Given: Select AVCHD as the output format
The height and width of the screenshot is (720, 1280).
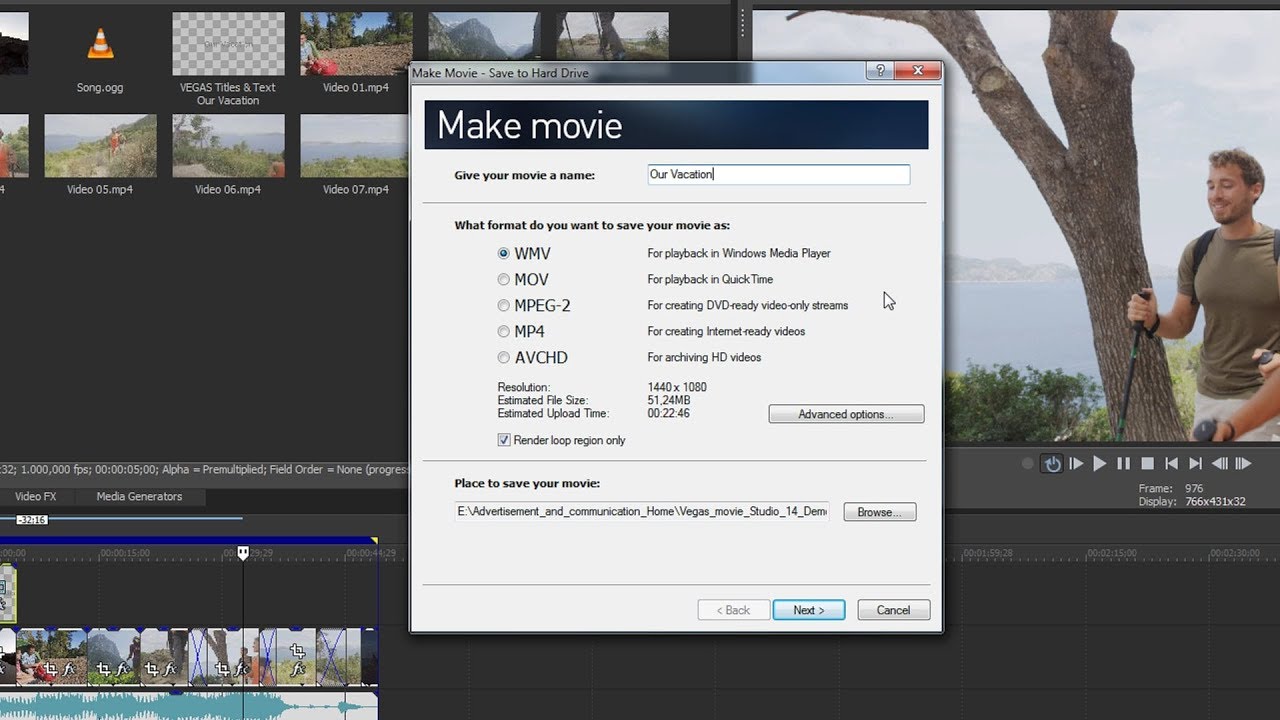Looking at the screenshot, I should (504, 358).
